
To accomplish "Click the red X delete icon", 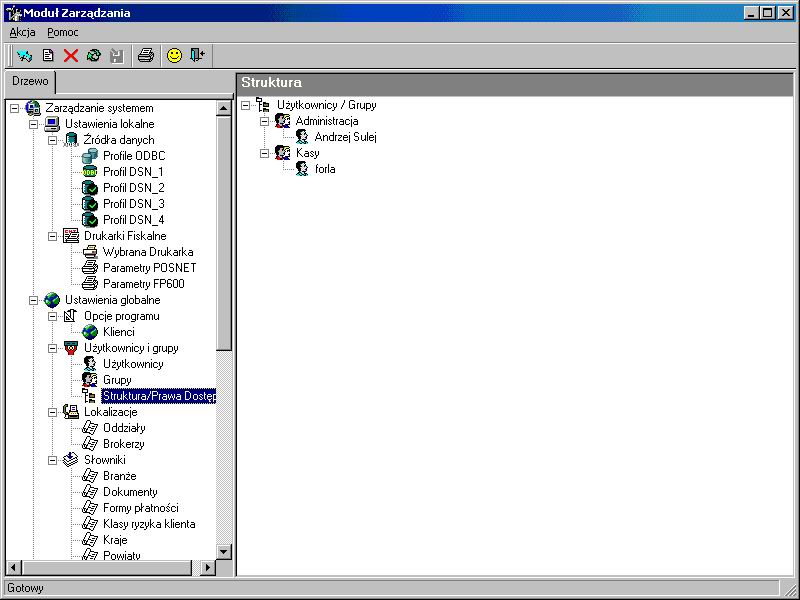I will (x=71, y=55).
